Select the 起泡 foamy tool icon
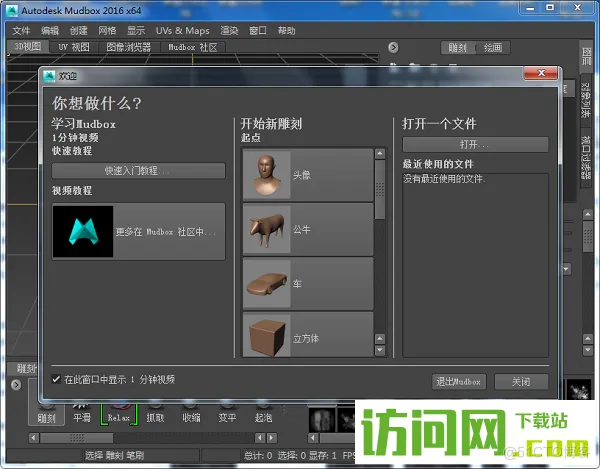 [263, 413]
